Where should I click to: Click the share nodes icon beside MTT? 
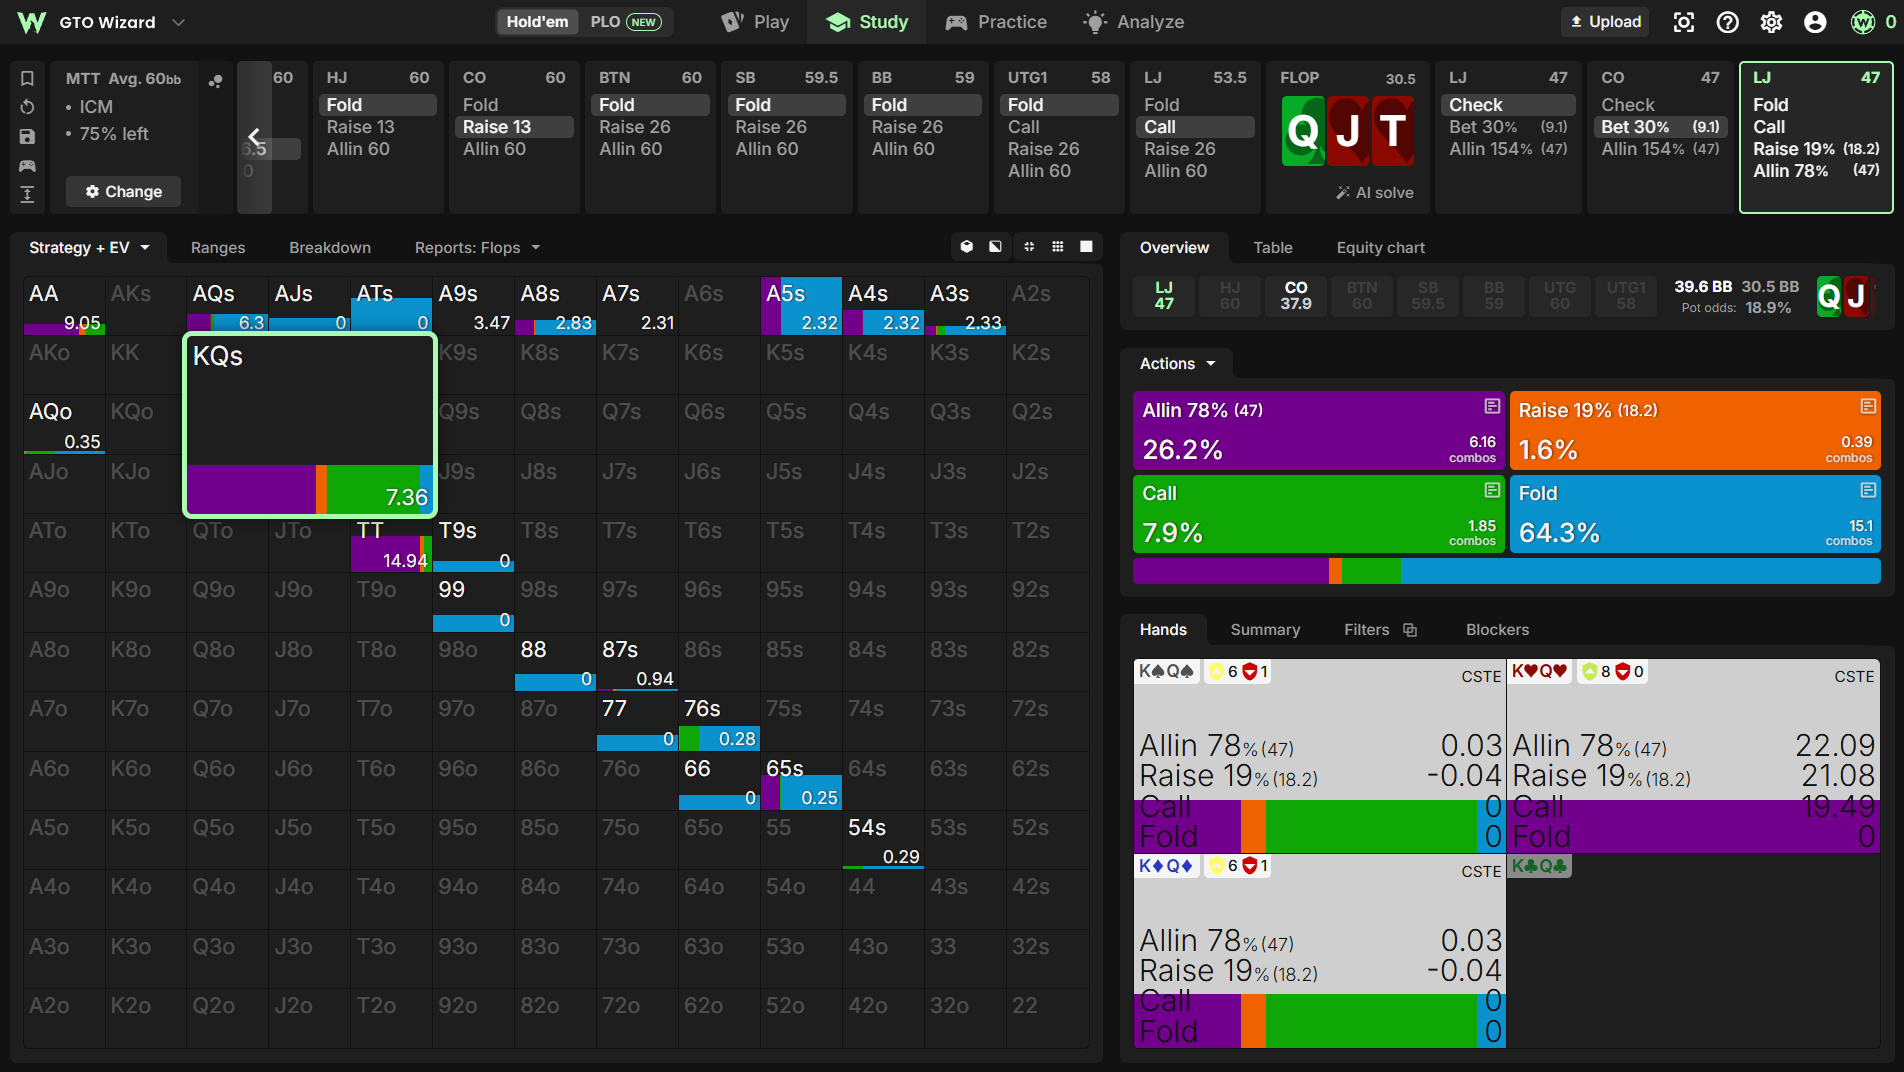click(x=215, y=81)
